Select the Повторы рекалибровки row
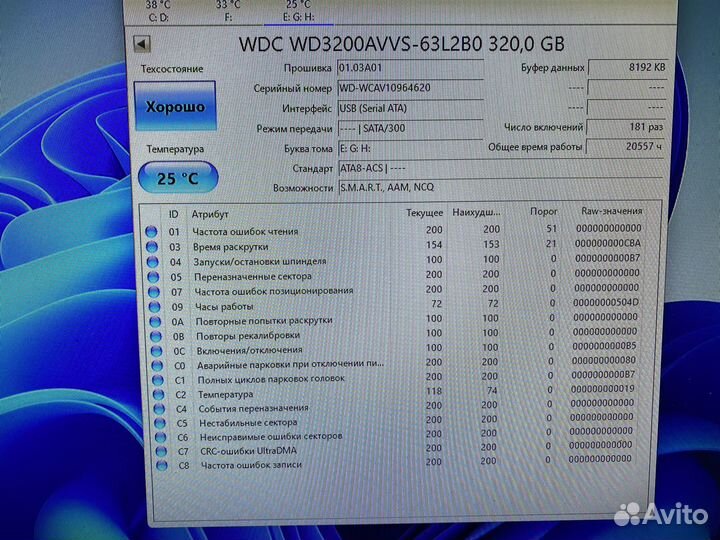This screenshot has height=540, width=720. (x=394, y=334)
